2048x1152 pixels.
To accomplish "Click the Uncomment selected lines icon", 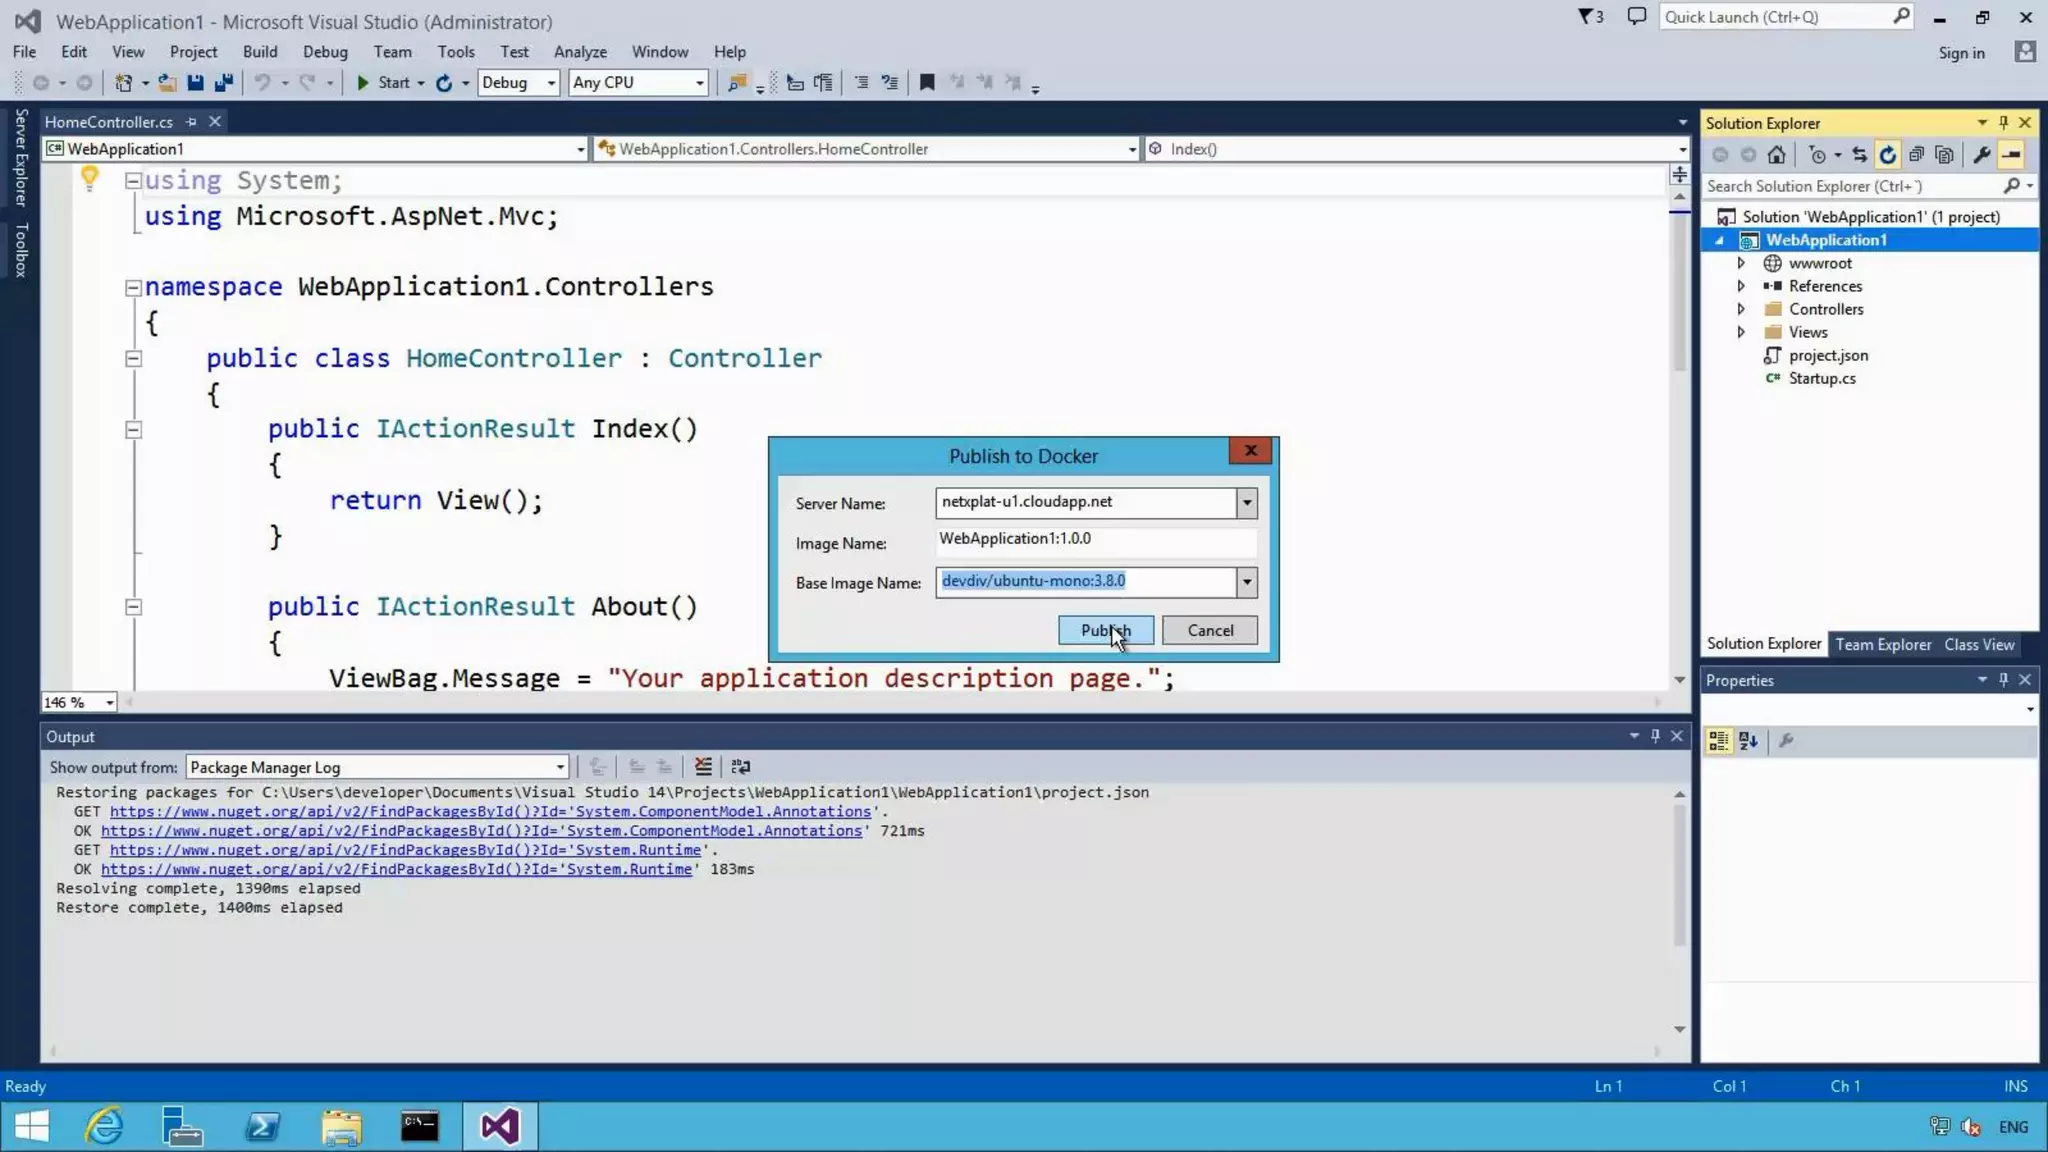I will (x=889, y=83).
